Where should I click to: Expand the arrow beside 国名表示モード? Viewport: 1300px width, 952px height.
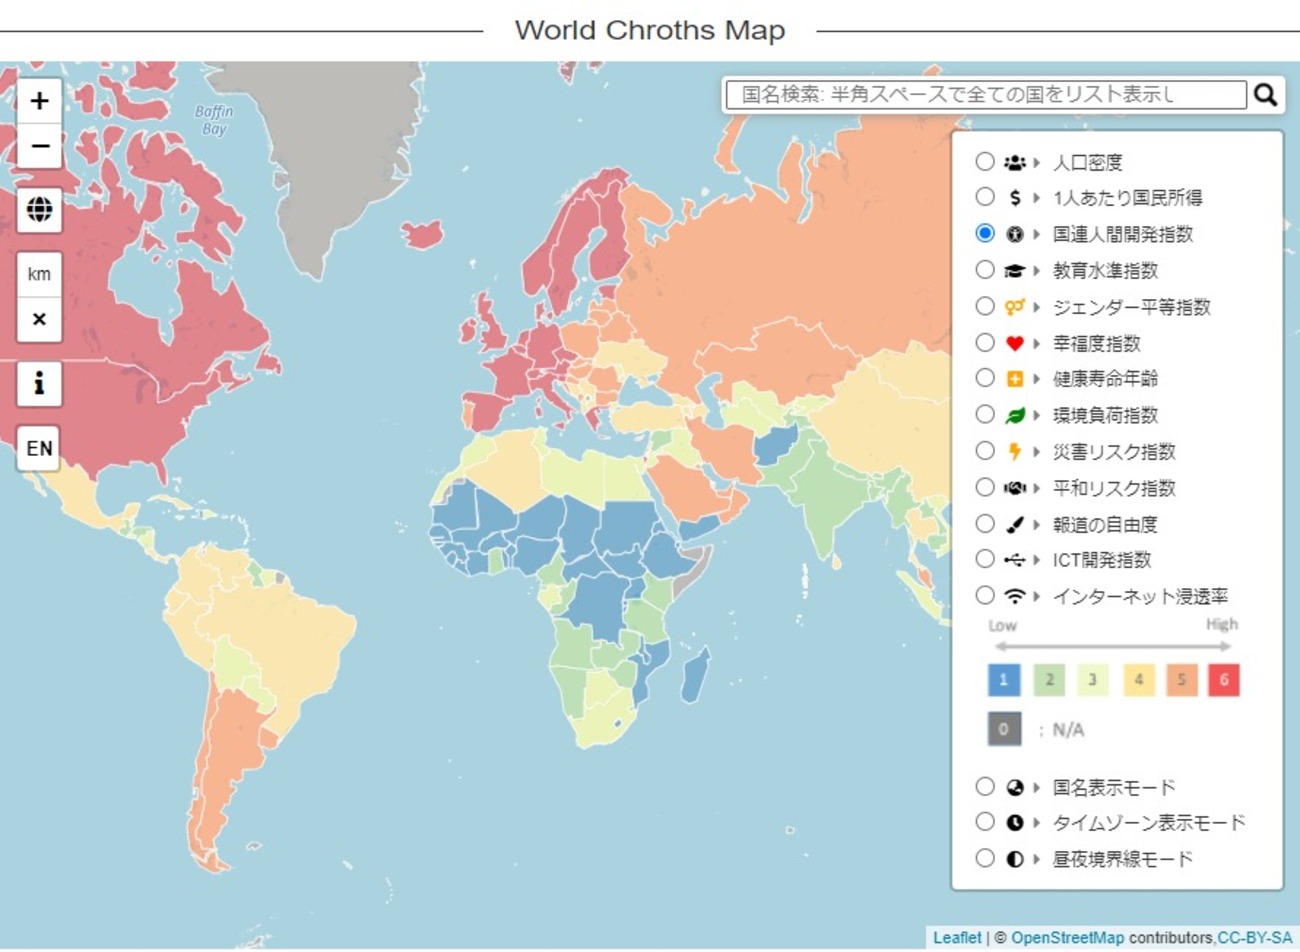pyautogui.click(x=1037, y=787)
